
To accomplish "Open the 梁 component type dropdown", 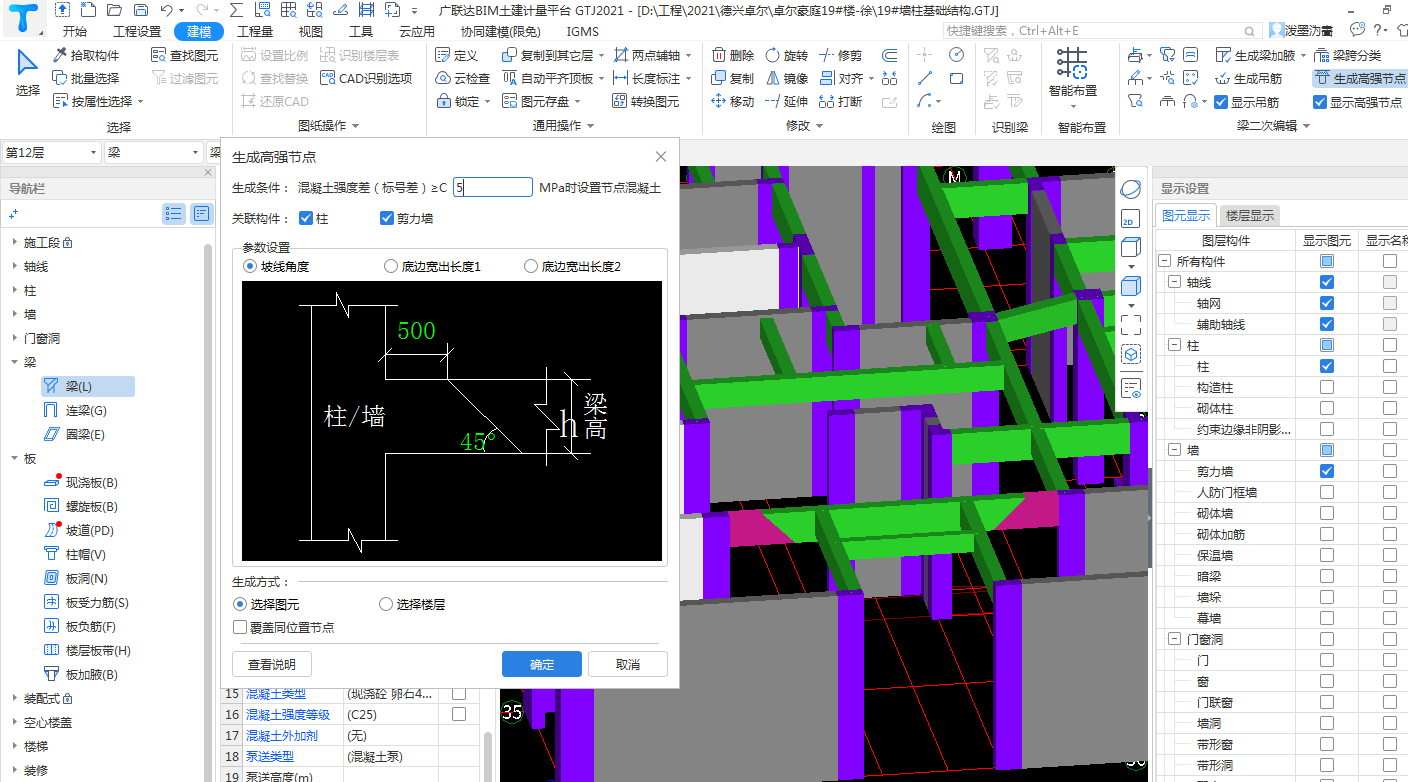I will (153, 152).
